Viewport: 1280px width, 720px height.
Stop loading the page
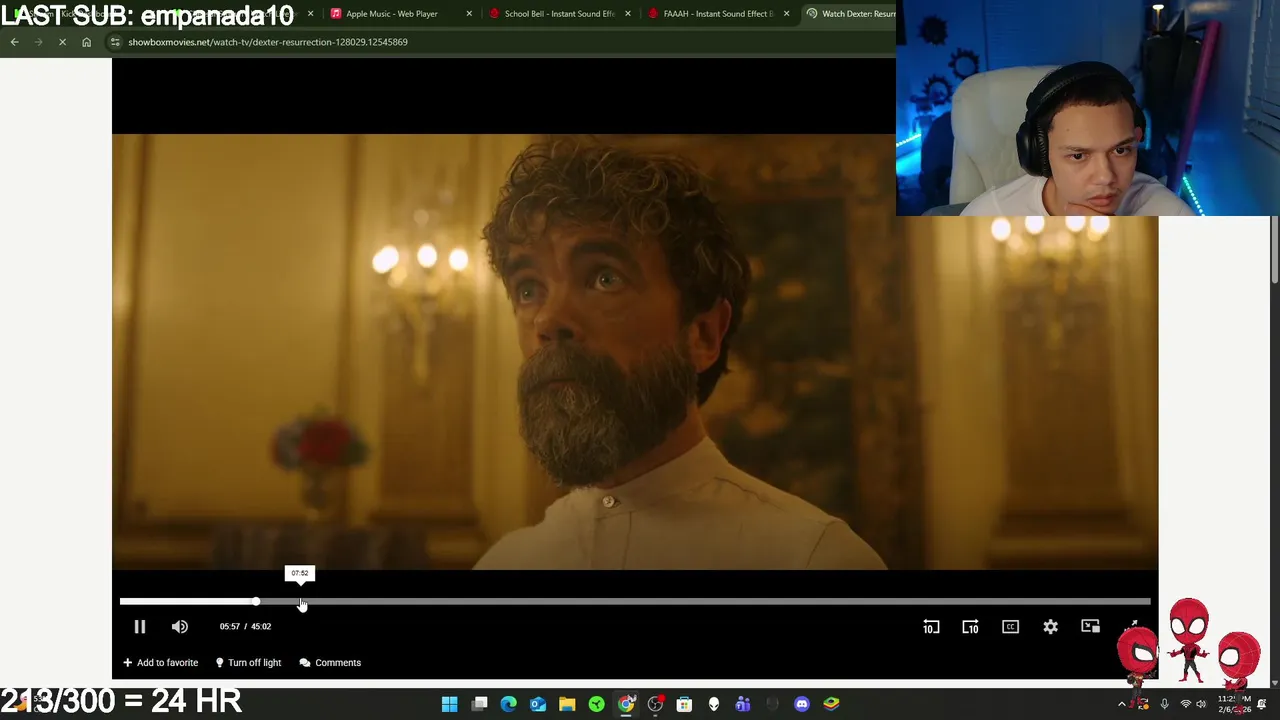tap(62, 42)
